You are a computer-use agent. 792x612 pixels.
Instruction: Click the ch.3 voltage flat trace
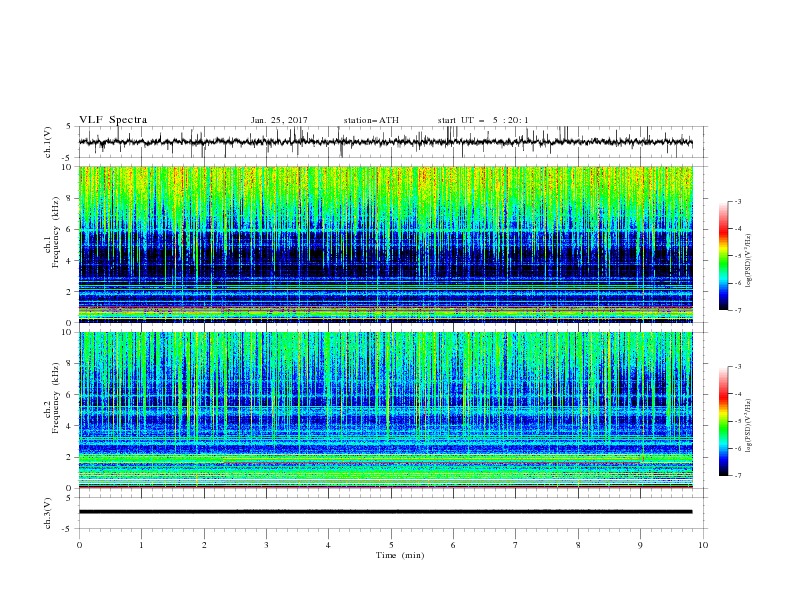click(386, 512)
